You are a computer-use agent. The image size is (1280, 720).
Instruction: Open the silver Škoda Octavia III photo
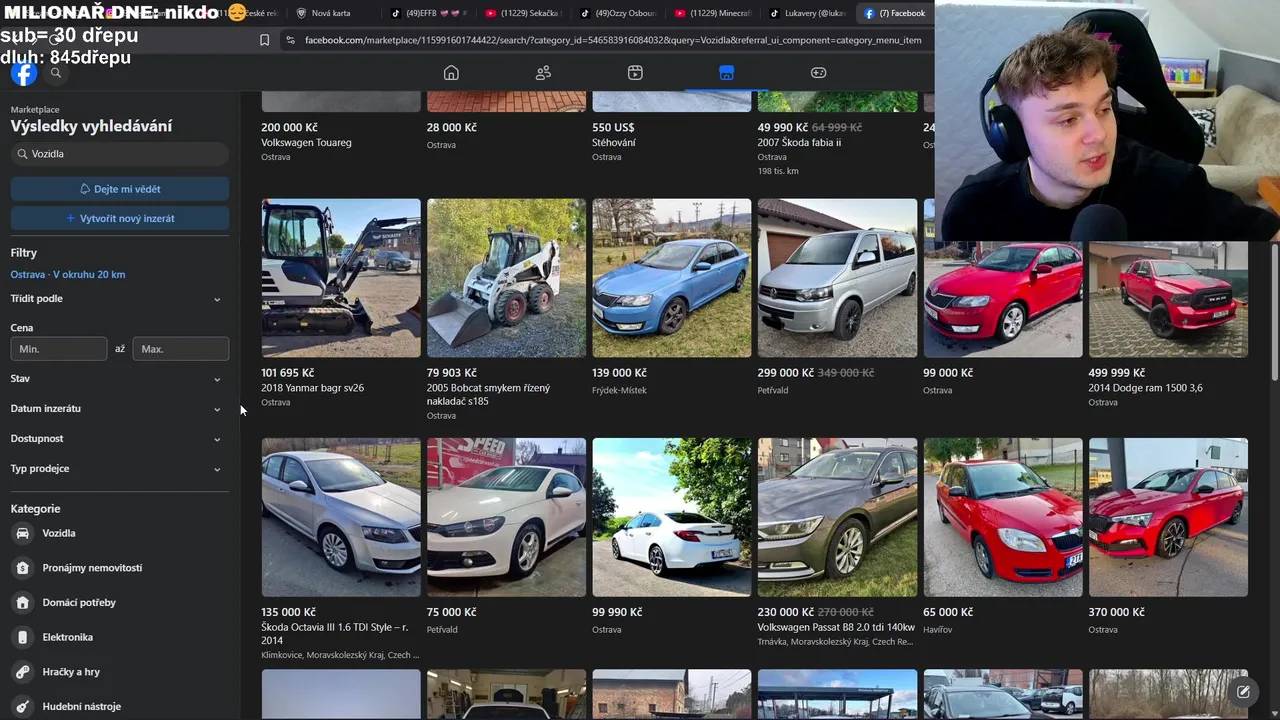(x=341, y=517)
